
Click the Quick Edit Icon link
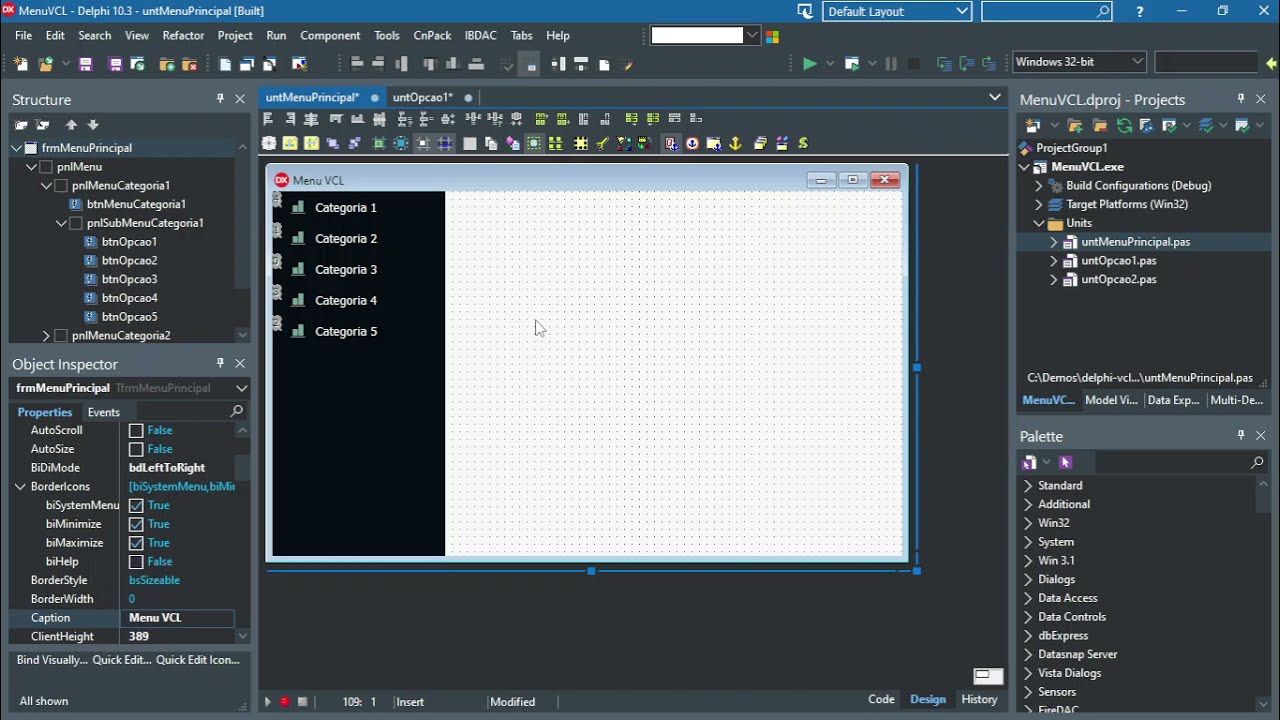pos(198,660)
